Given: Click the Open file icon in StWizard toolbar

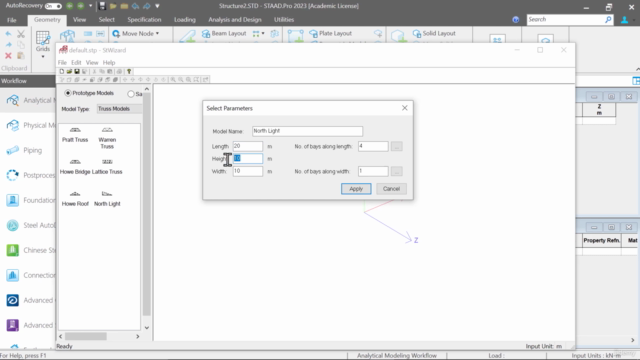Looking at the screenshot, I should point(69,71).
